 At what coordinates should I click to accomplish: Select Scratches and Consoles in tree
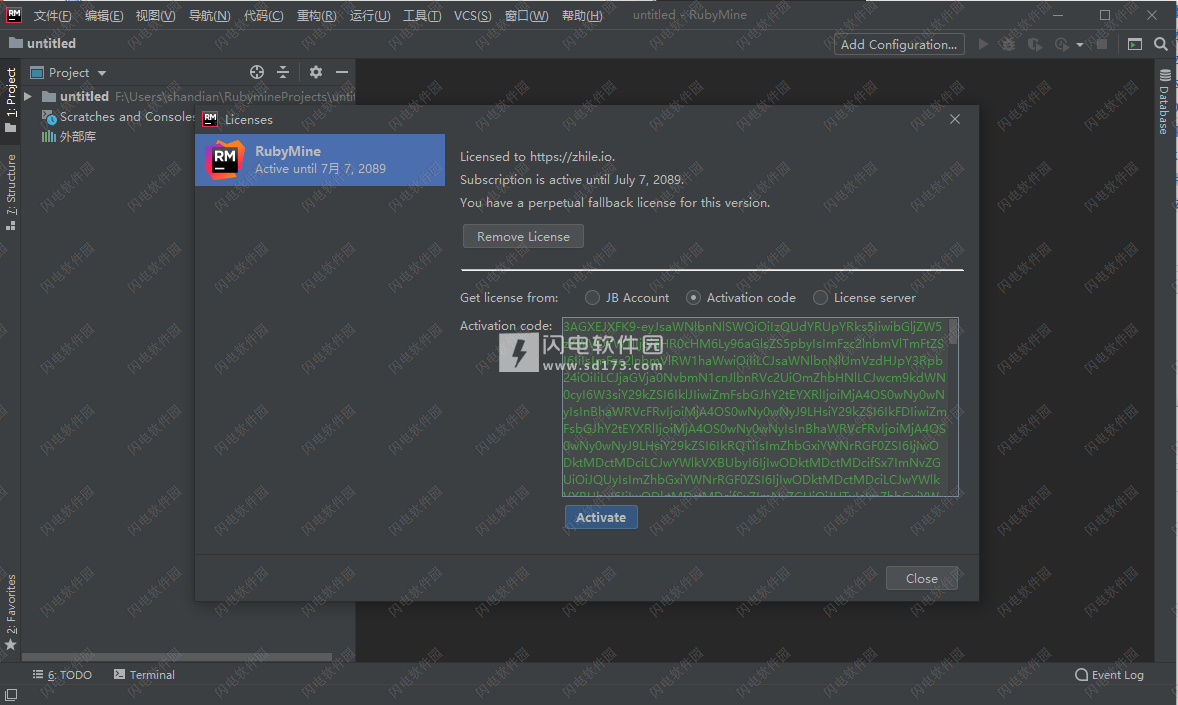pyautogui.click(x=119, y=116)
